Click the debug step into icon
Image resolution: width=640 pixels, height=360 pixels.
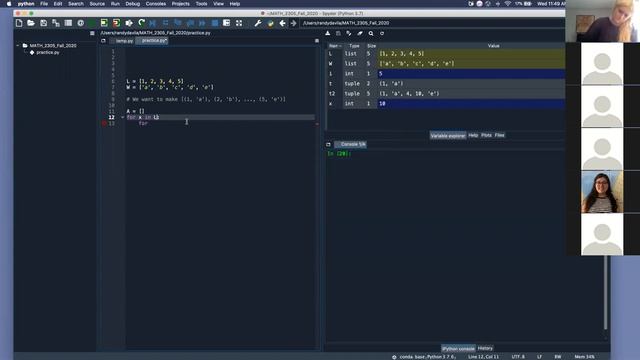coord(178,23)
